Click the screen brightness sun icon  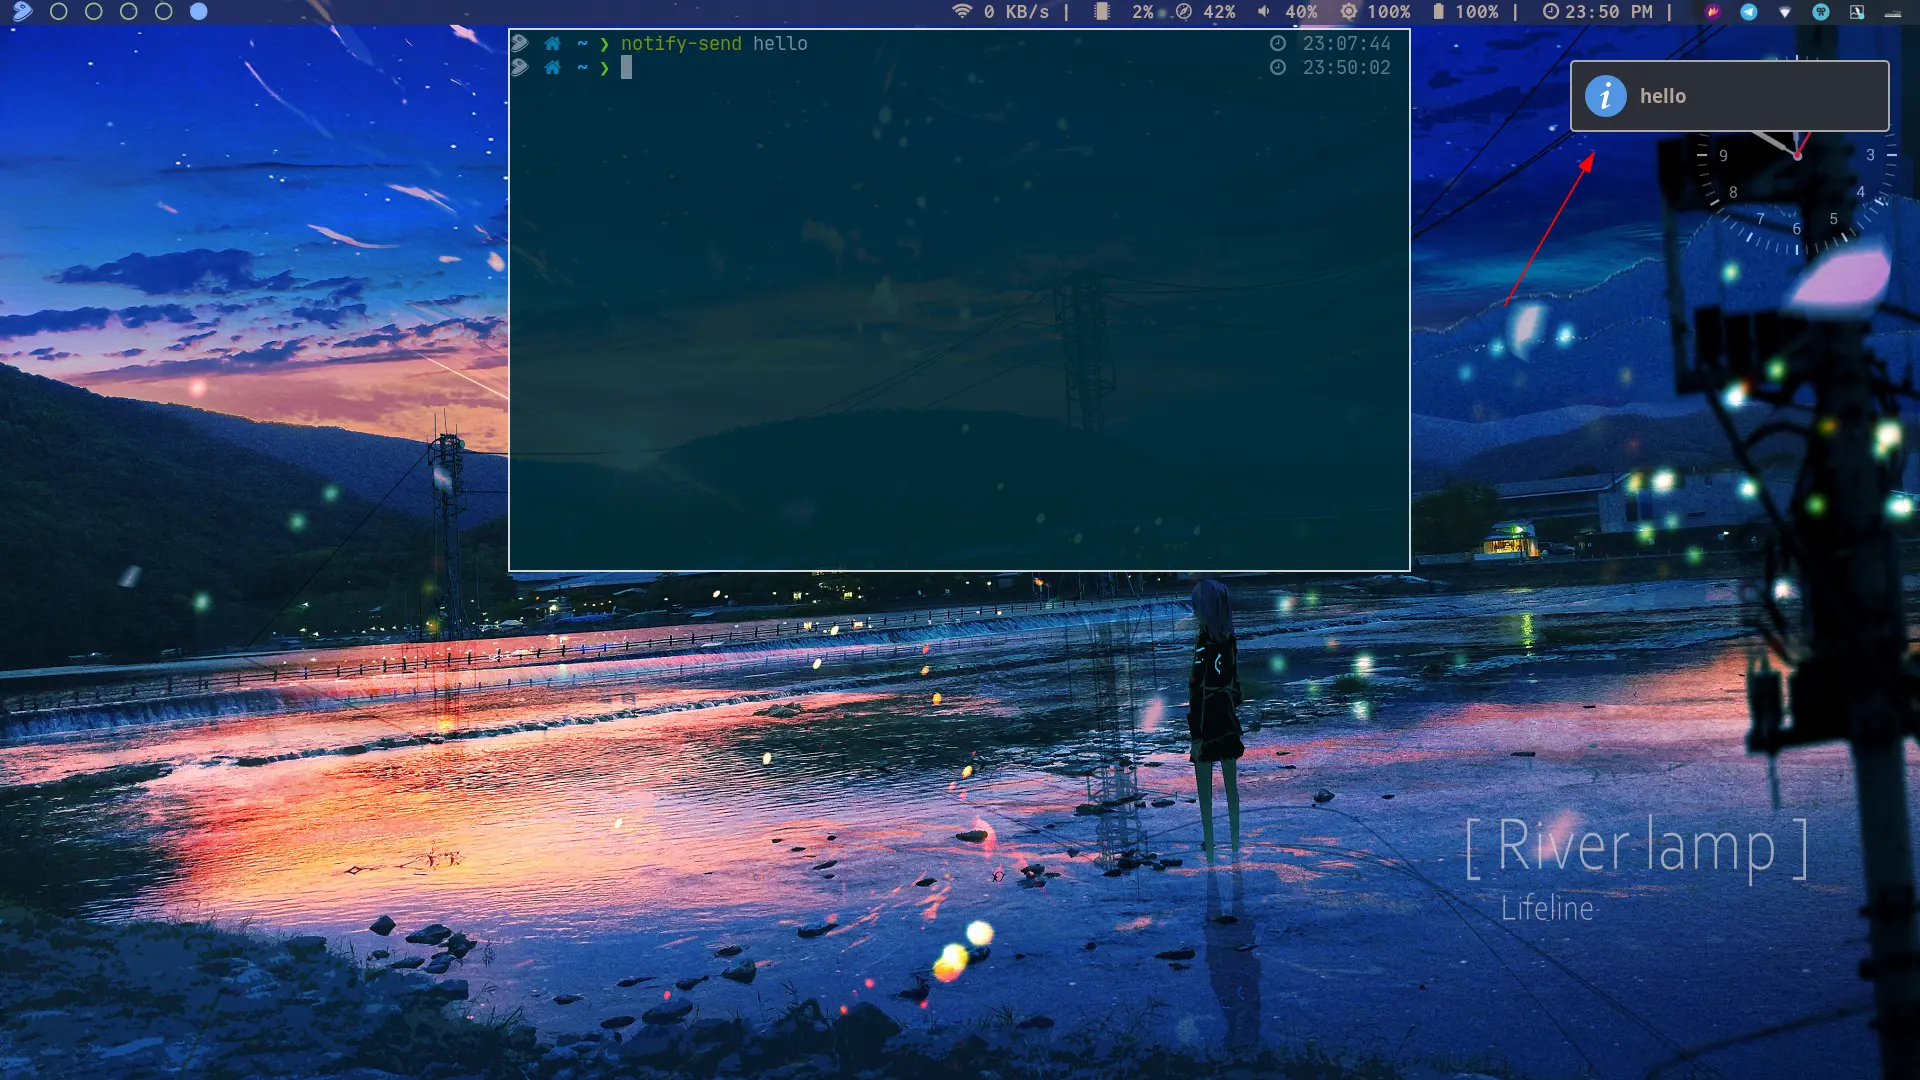(x=1349, y=12)
